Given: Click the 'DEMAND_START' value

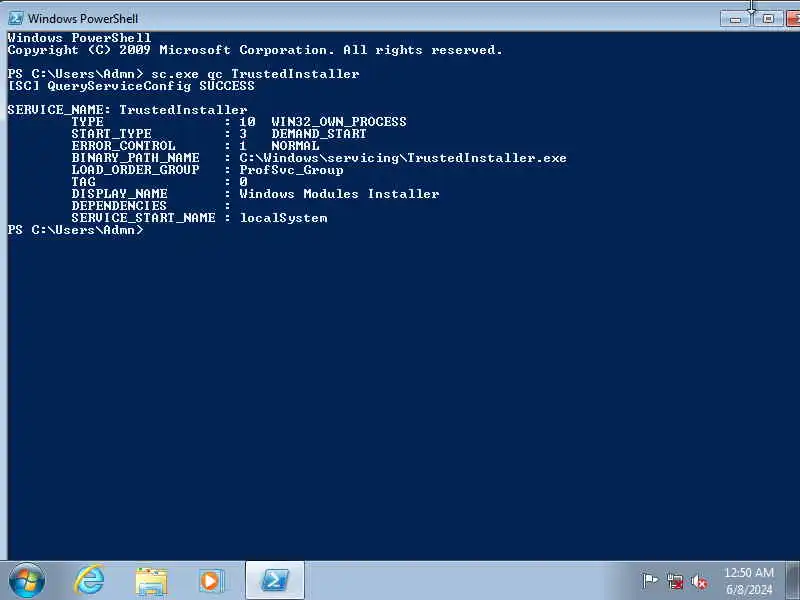Looking at the screenshot, I should click(319, 134).
